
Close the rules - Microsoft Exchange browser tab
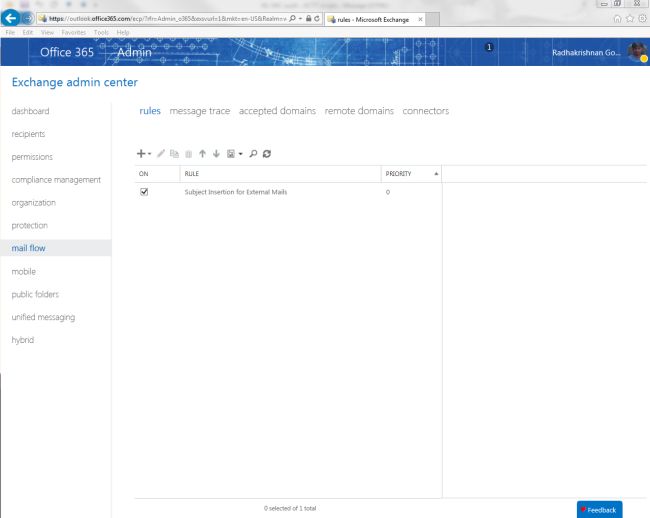click(x=420, y=19)
